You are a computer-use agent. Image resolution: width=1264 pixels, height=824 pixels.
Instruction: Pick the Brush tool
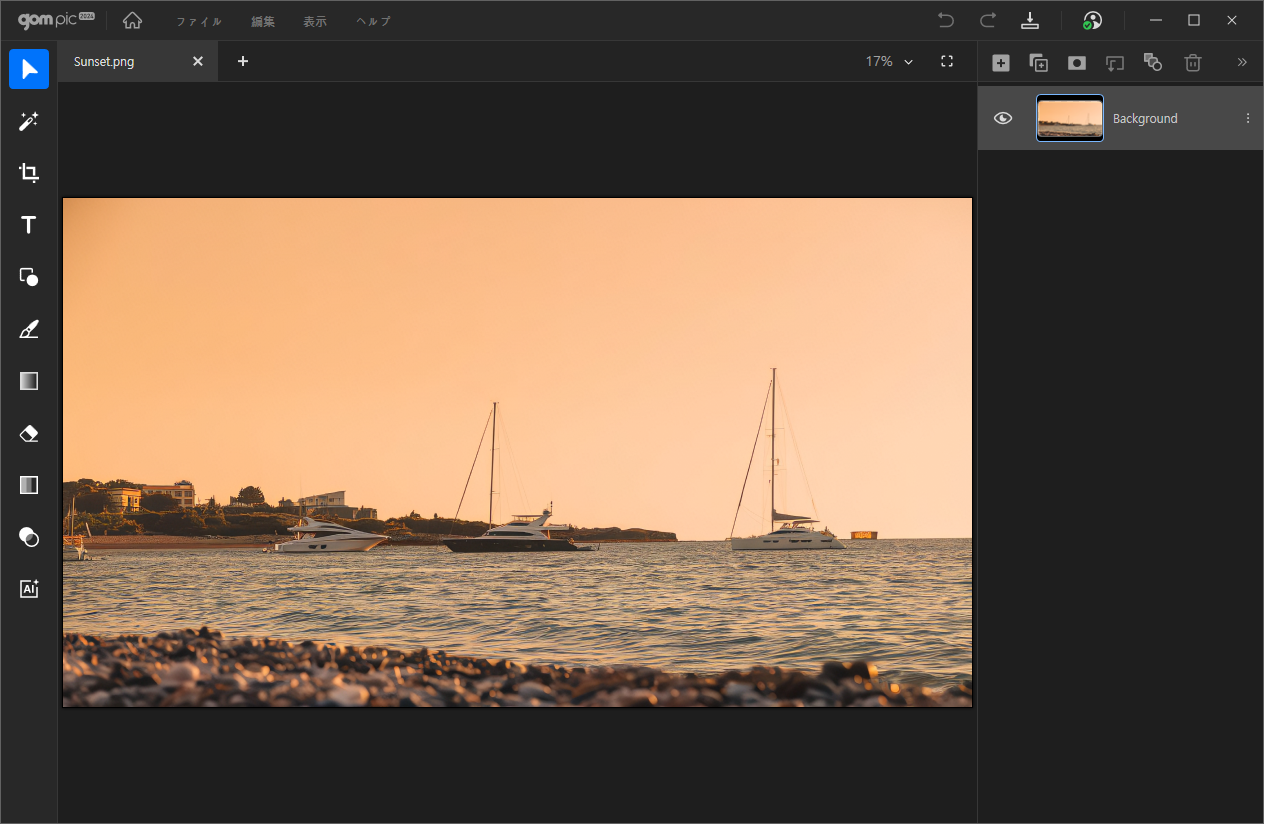click(x=29, y=329)
